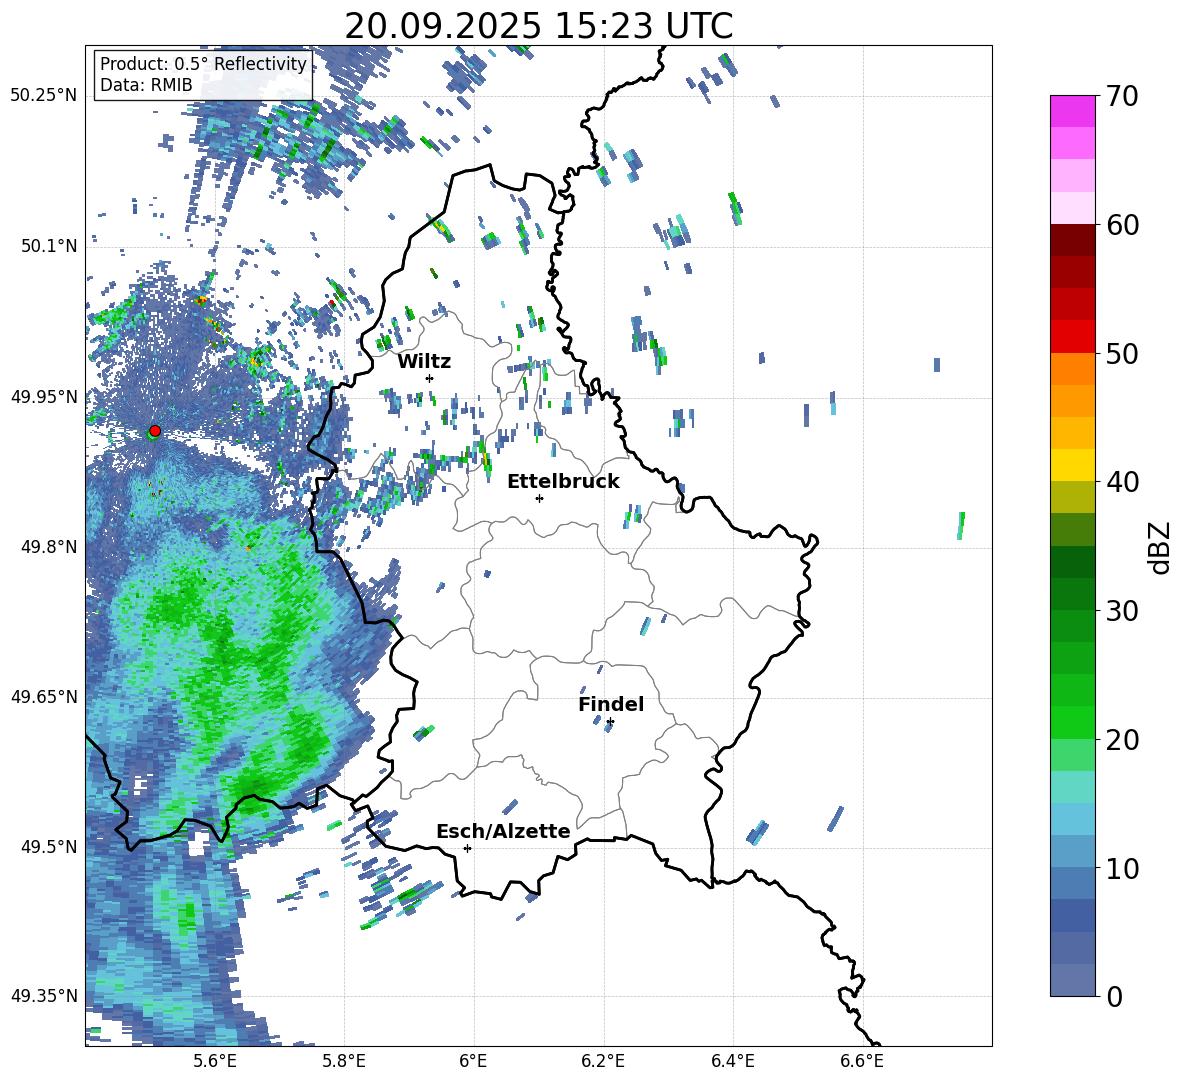The image size is (1184, 1081).
Task: Click the Findel station cross marker
Action: pyautogui.click(x=610, y=722)
